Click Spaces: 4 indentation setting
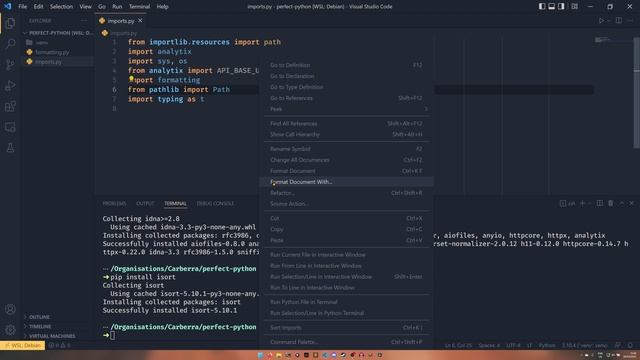 pyautogui.click(x=489, y=345)
